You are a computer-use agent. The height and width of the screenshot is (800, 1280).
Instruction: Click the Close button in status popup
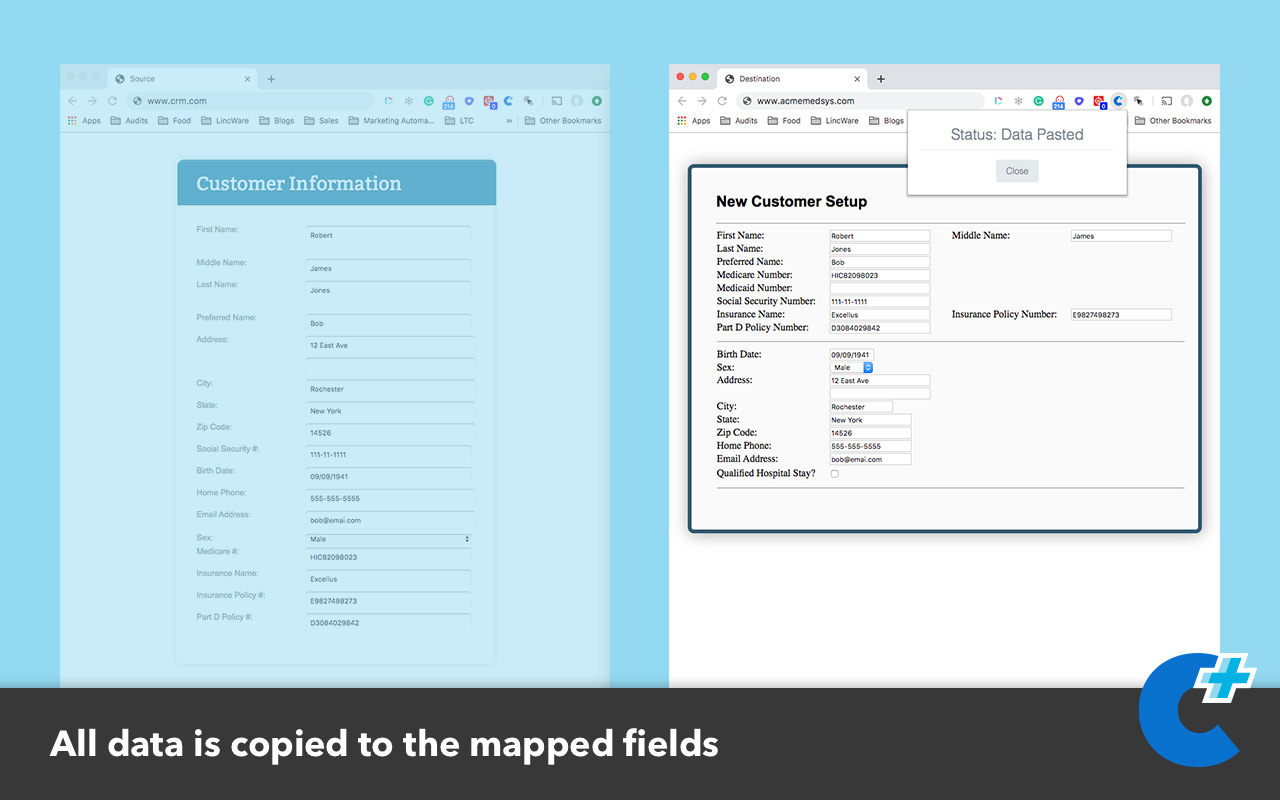pyautogui.click(x=1017, y=171)
